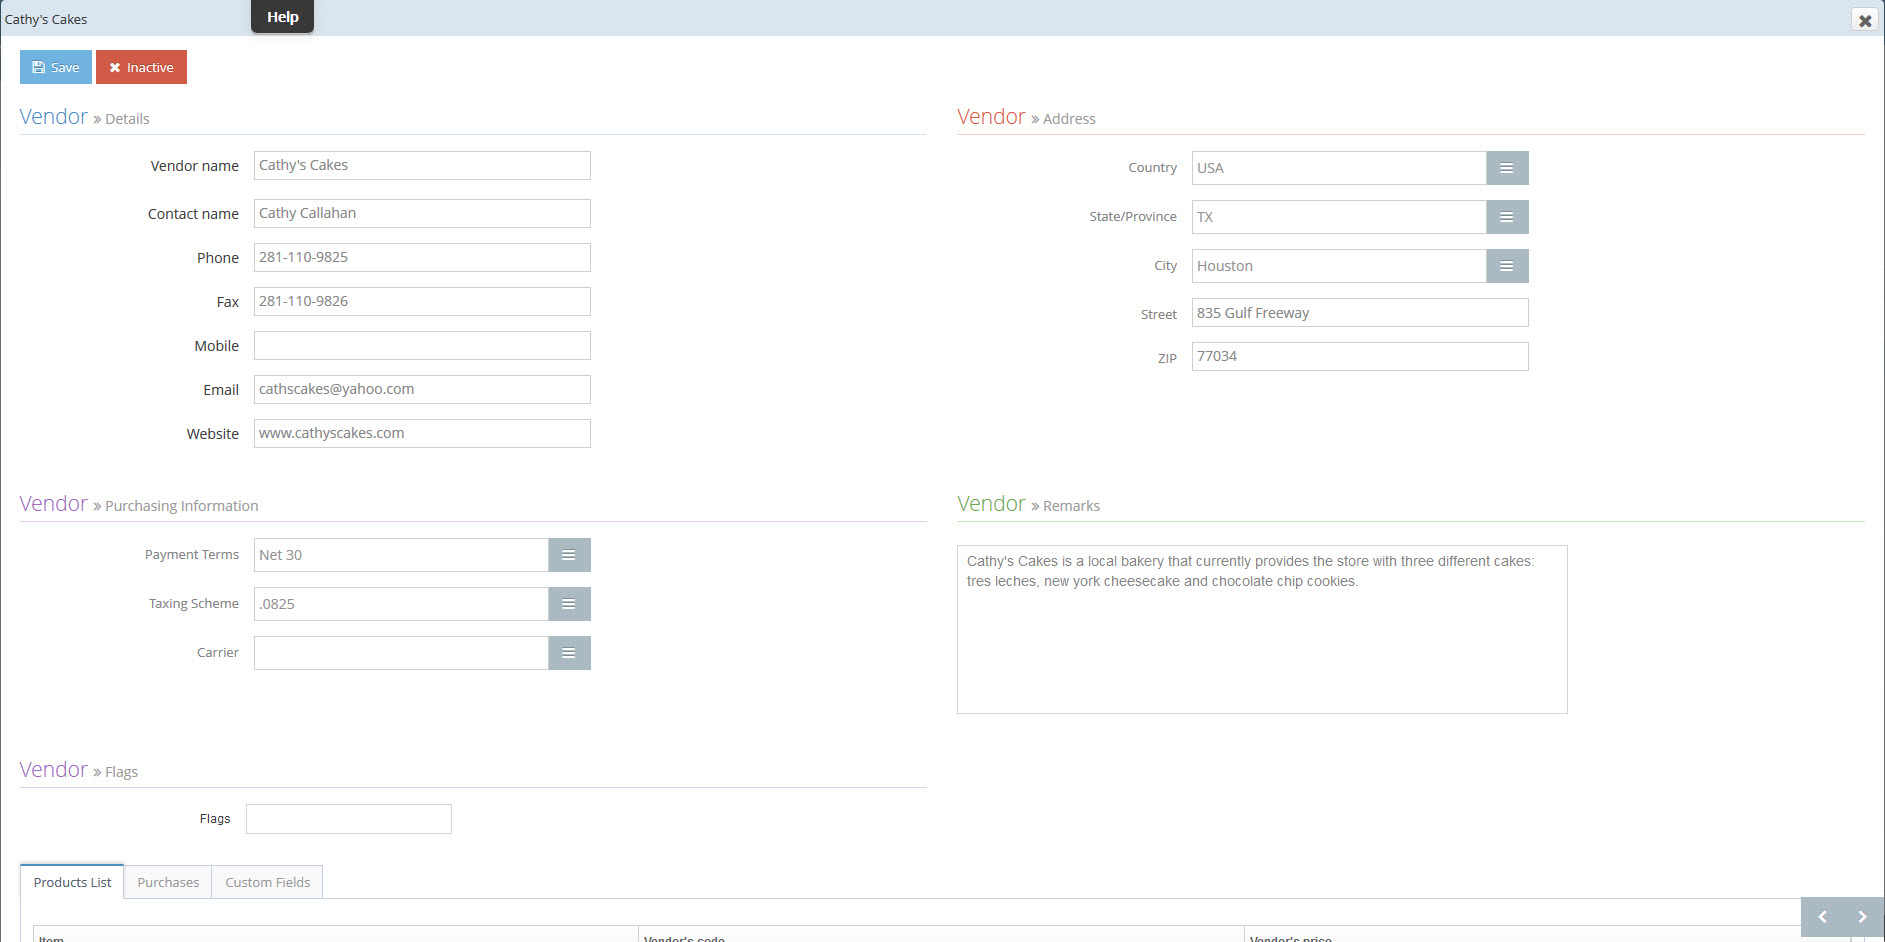1885x942 pixels.
Task: Close the Cathy's Cakes window
Action: [x=1864, y=20]
